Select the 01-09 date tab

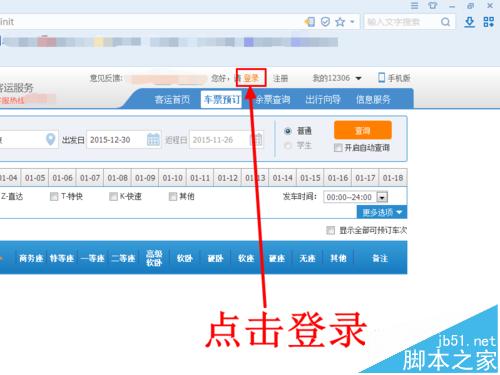(145, 178)
